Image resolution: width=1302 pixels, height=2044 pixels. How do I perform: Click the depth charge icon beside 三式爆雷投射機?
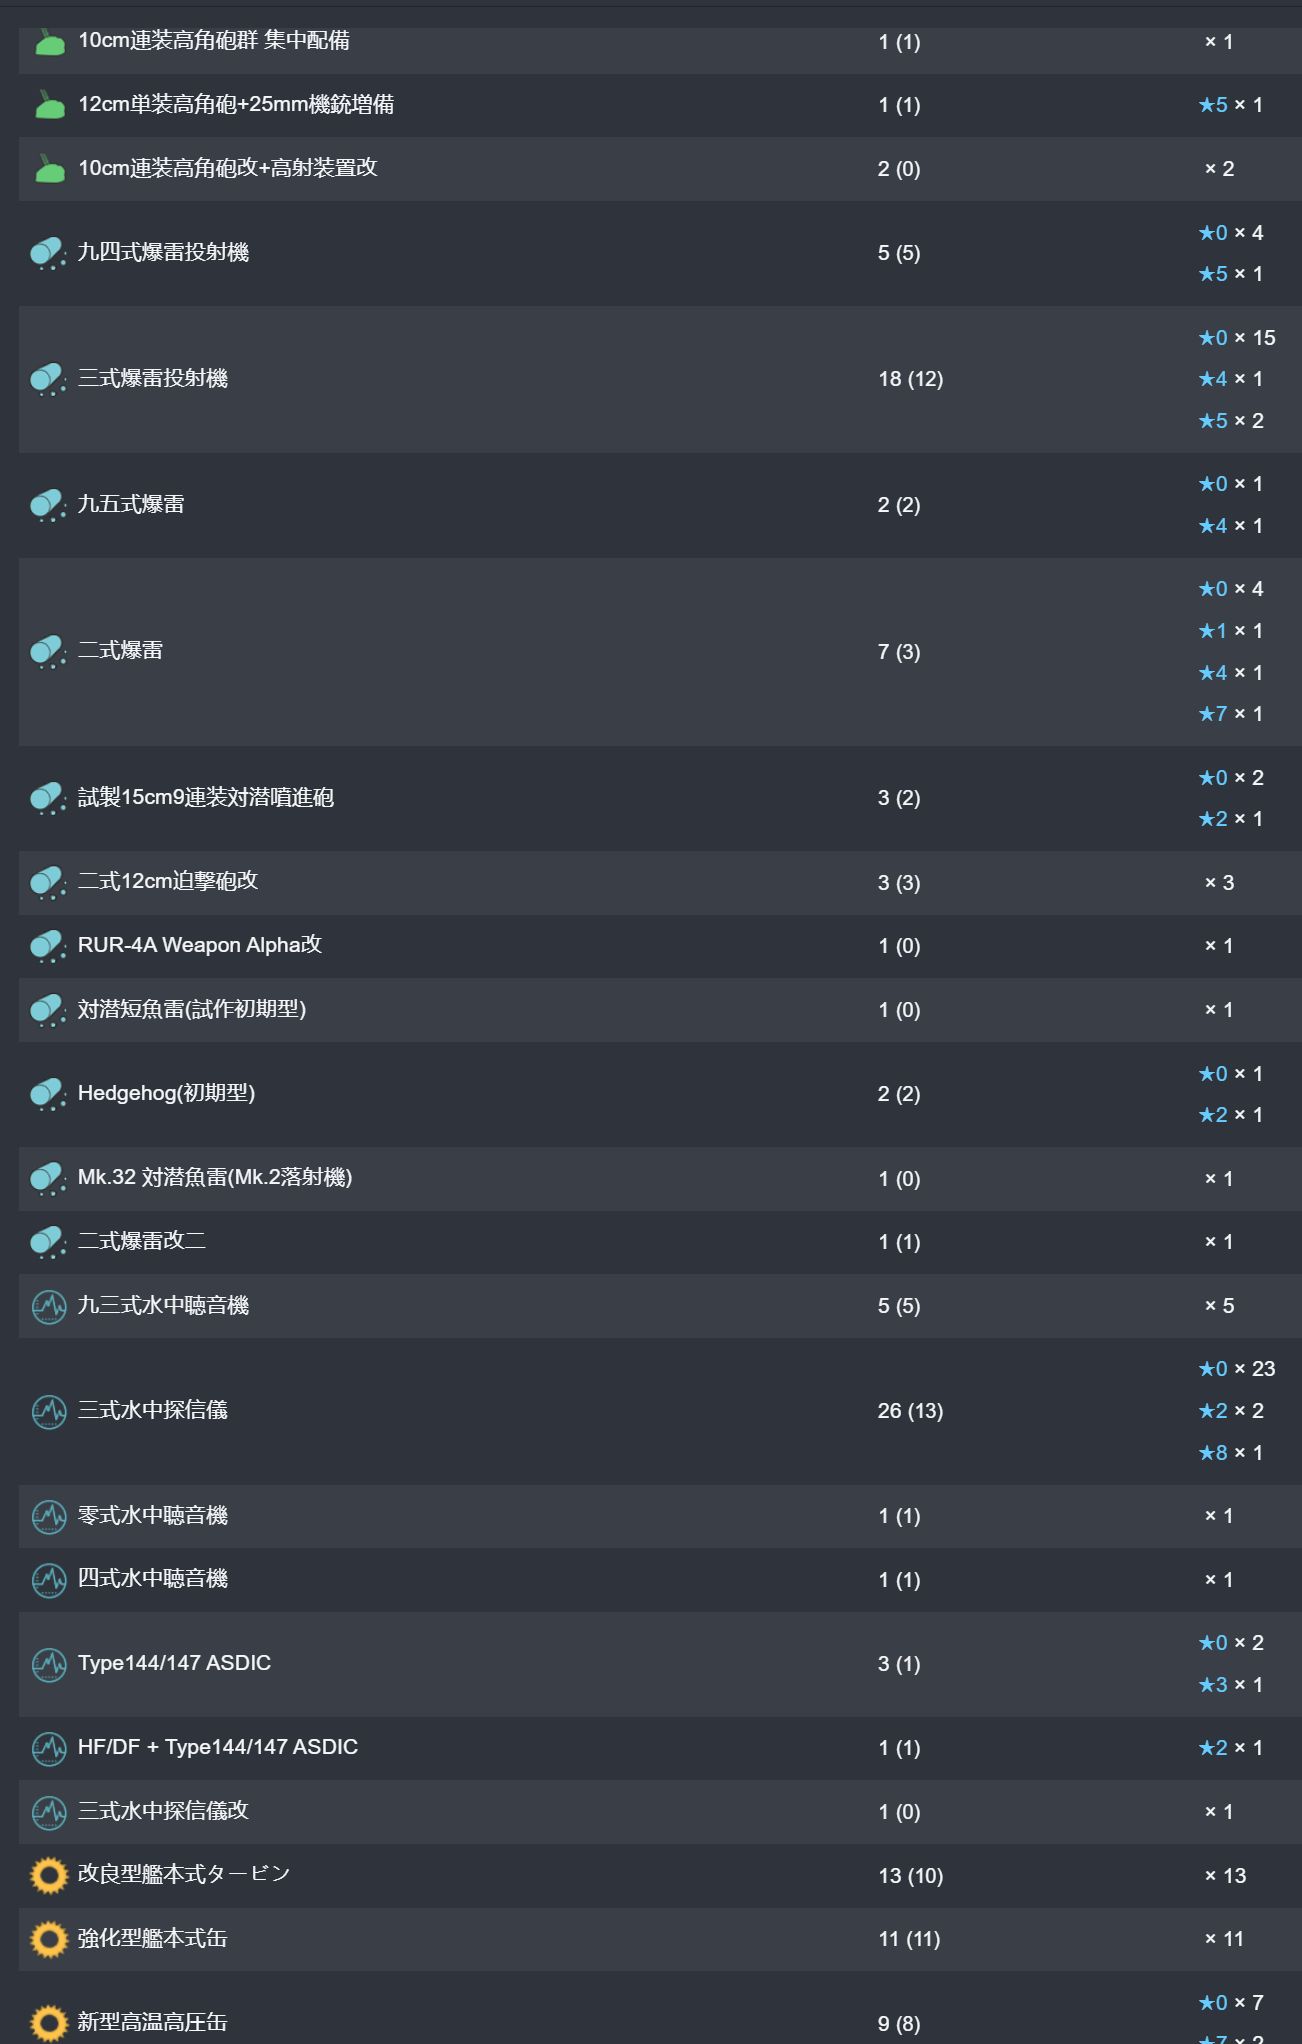[49, 379]
